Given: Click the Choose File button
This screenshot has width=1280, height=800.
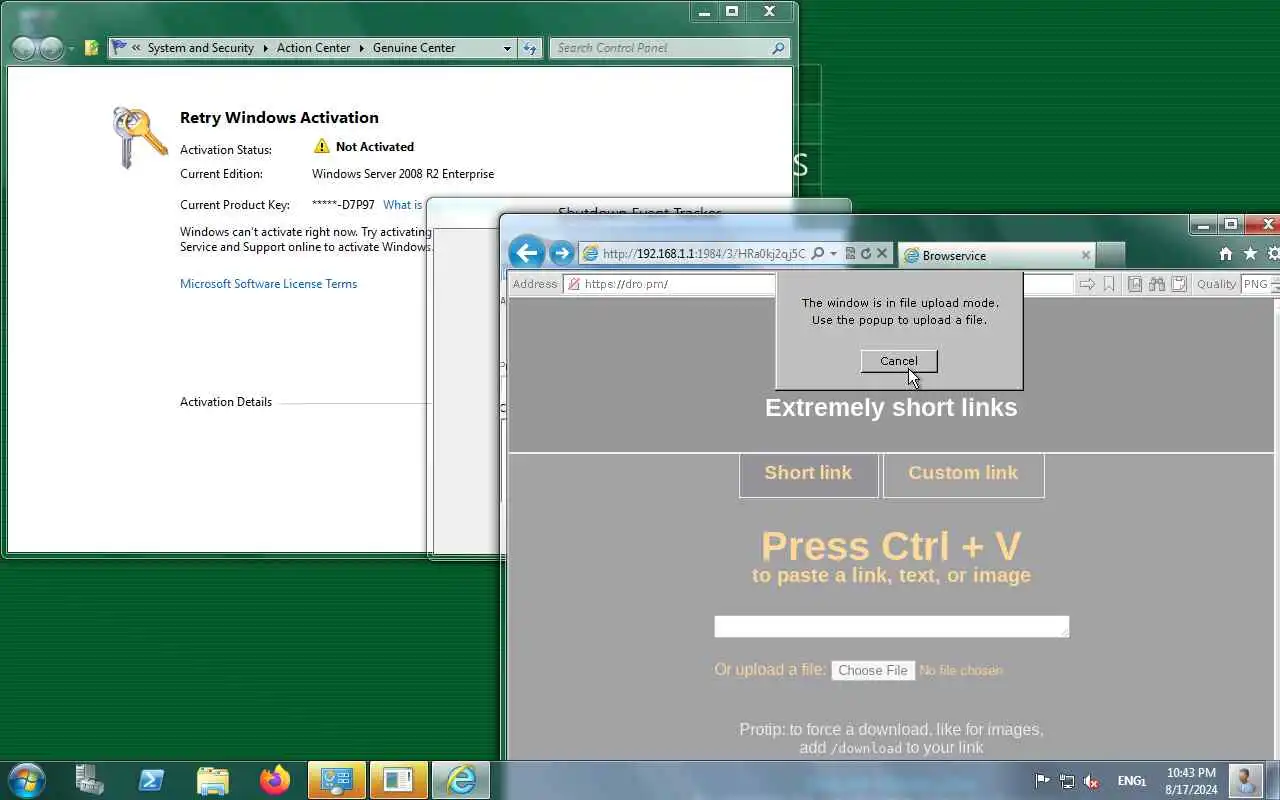Looking at the screenshot, I should pyautogui.click(x=873, y=670).
